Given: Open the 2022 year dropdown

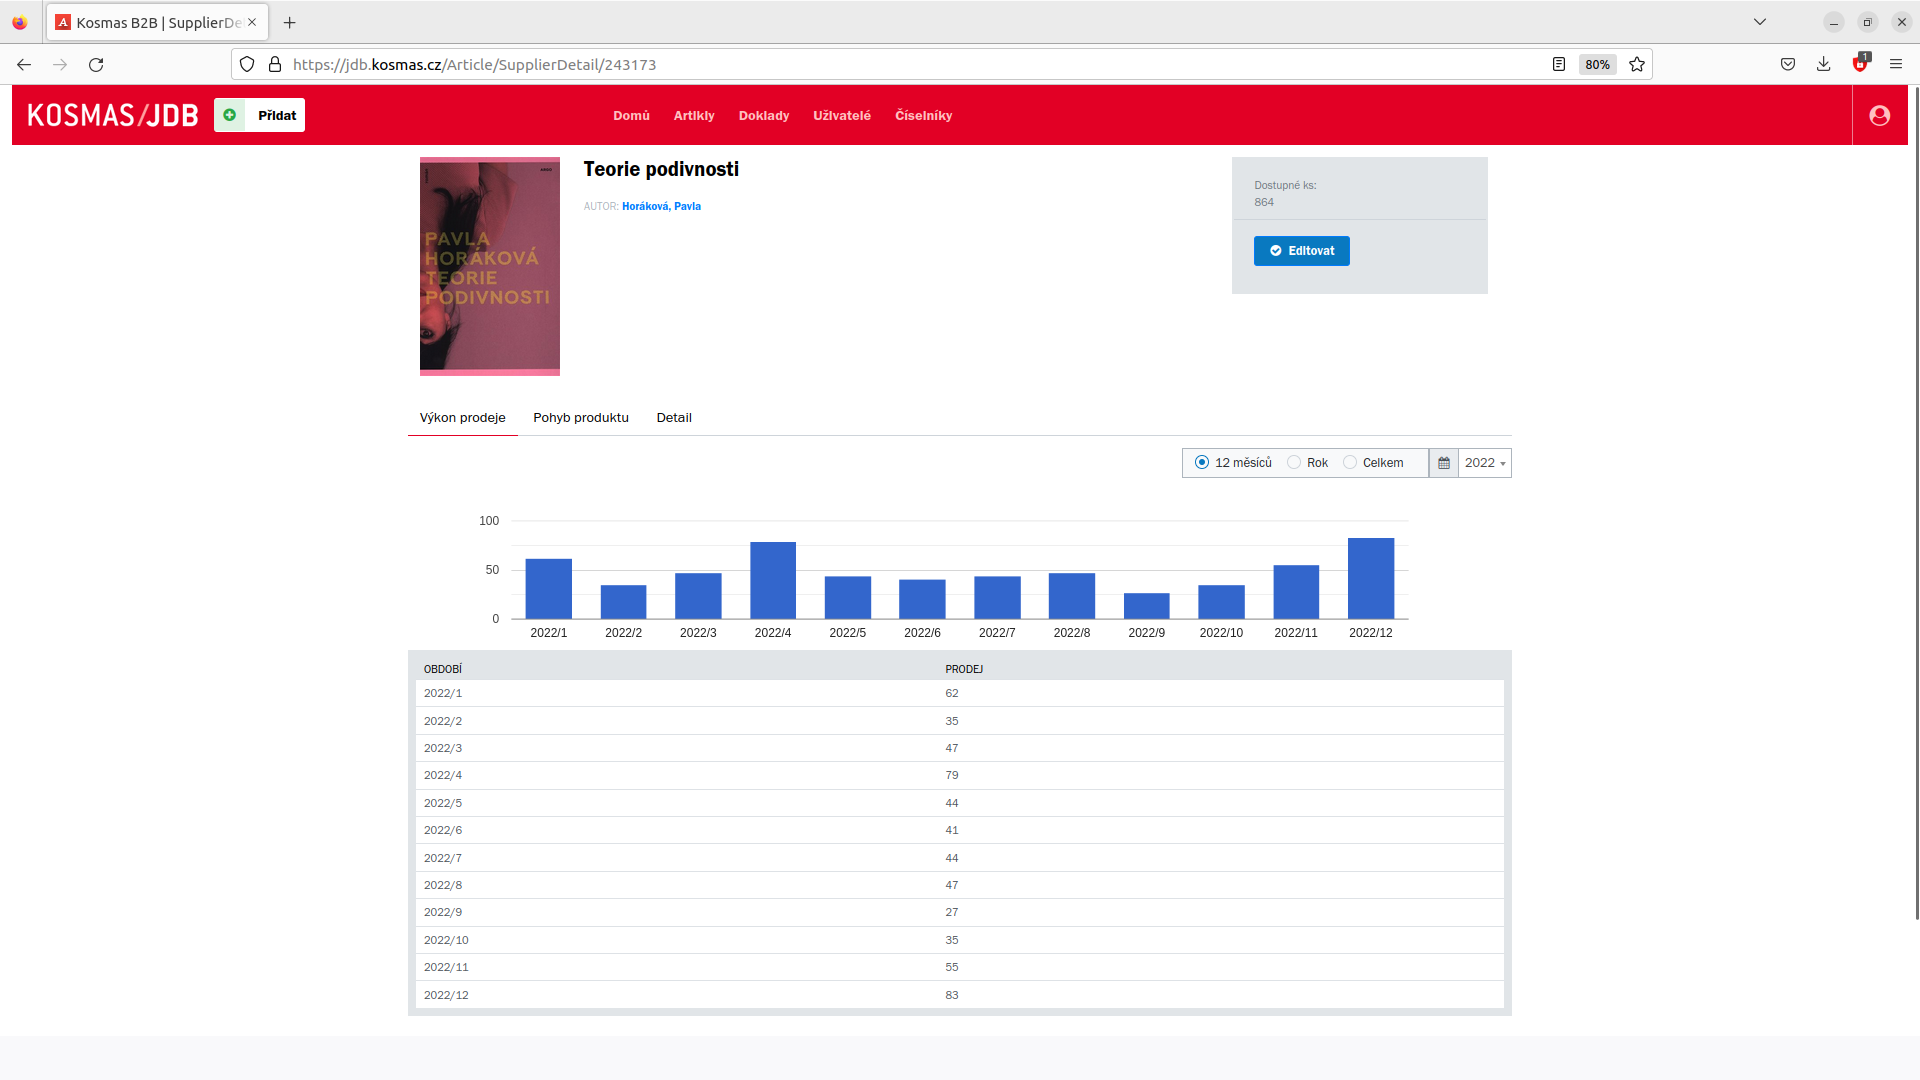Looking at the screenshot, I should click(1485, 463).
